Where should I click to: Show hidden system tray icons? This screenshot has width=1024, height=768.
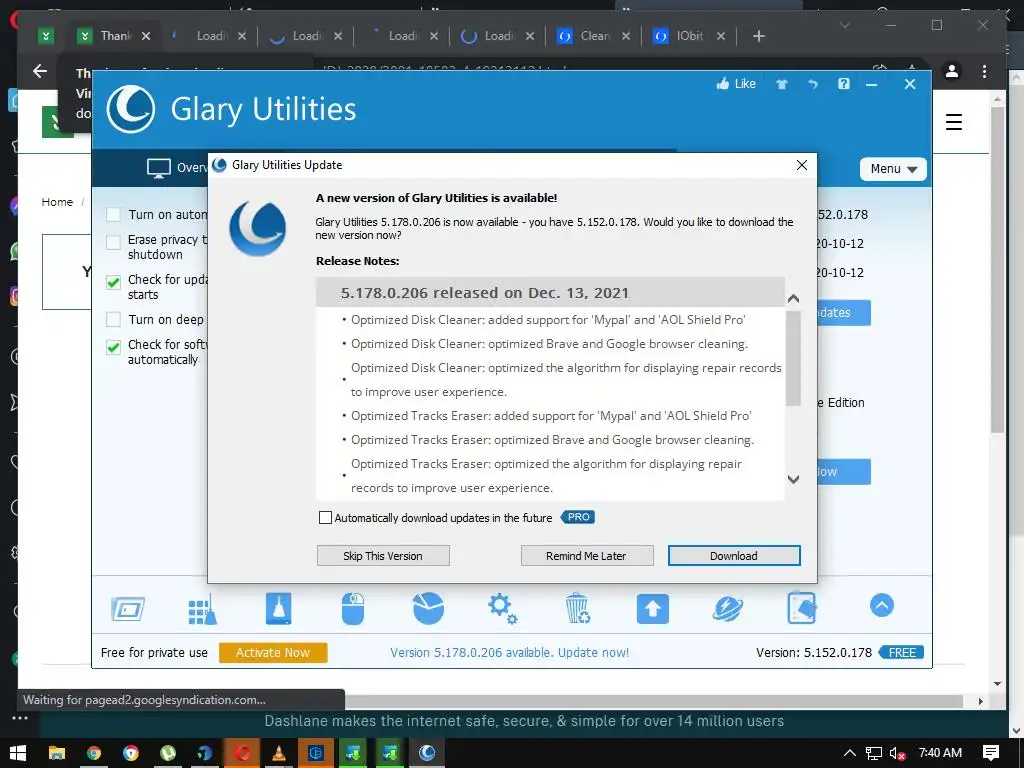[850, 753]
